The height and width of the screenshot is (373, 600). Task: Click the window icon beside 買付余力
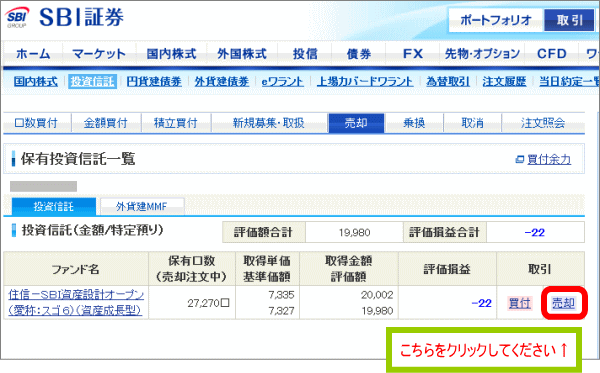click(520, 159)
